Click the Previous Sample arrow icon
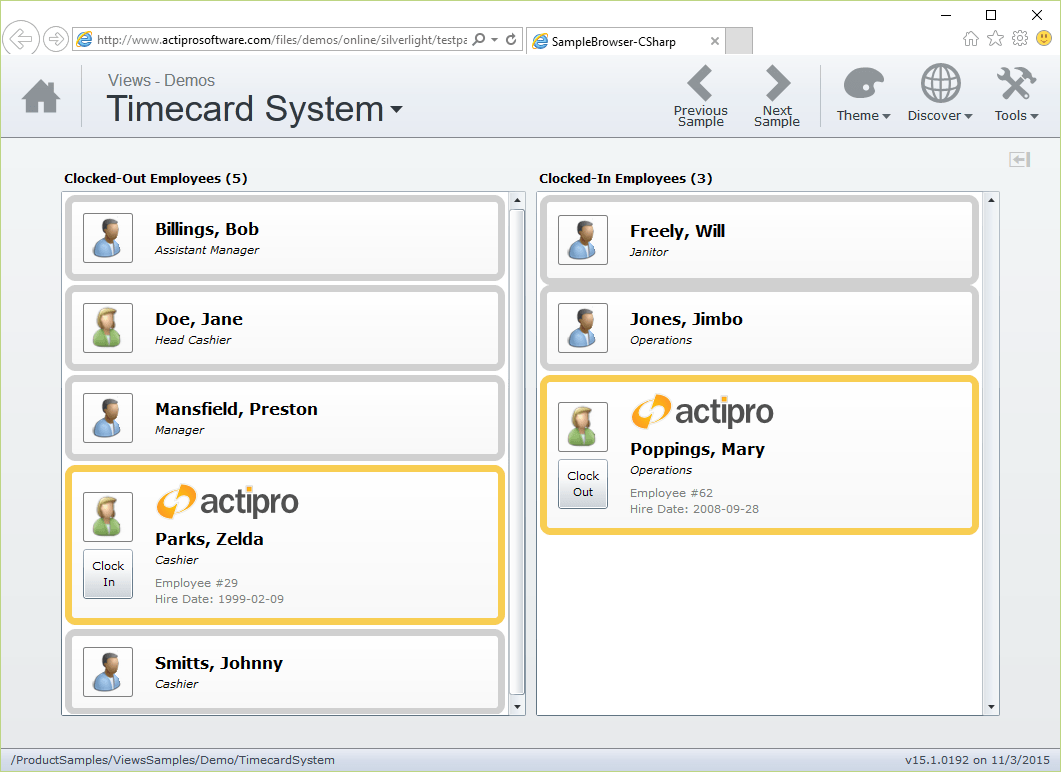The width and height of the screenshot is (1061, 772). point(700,84)
